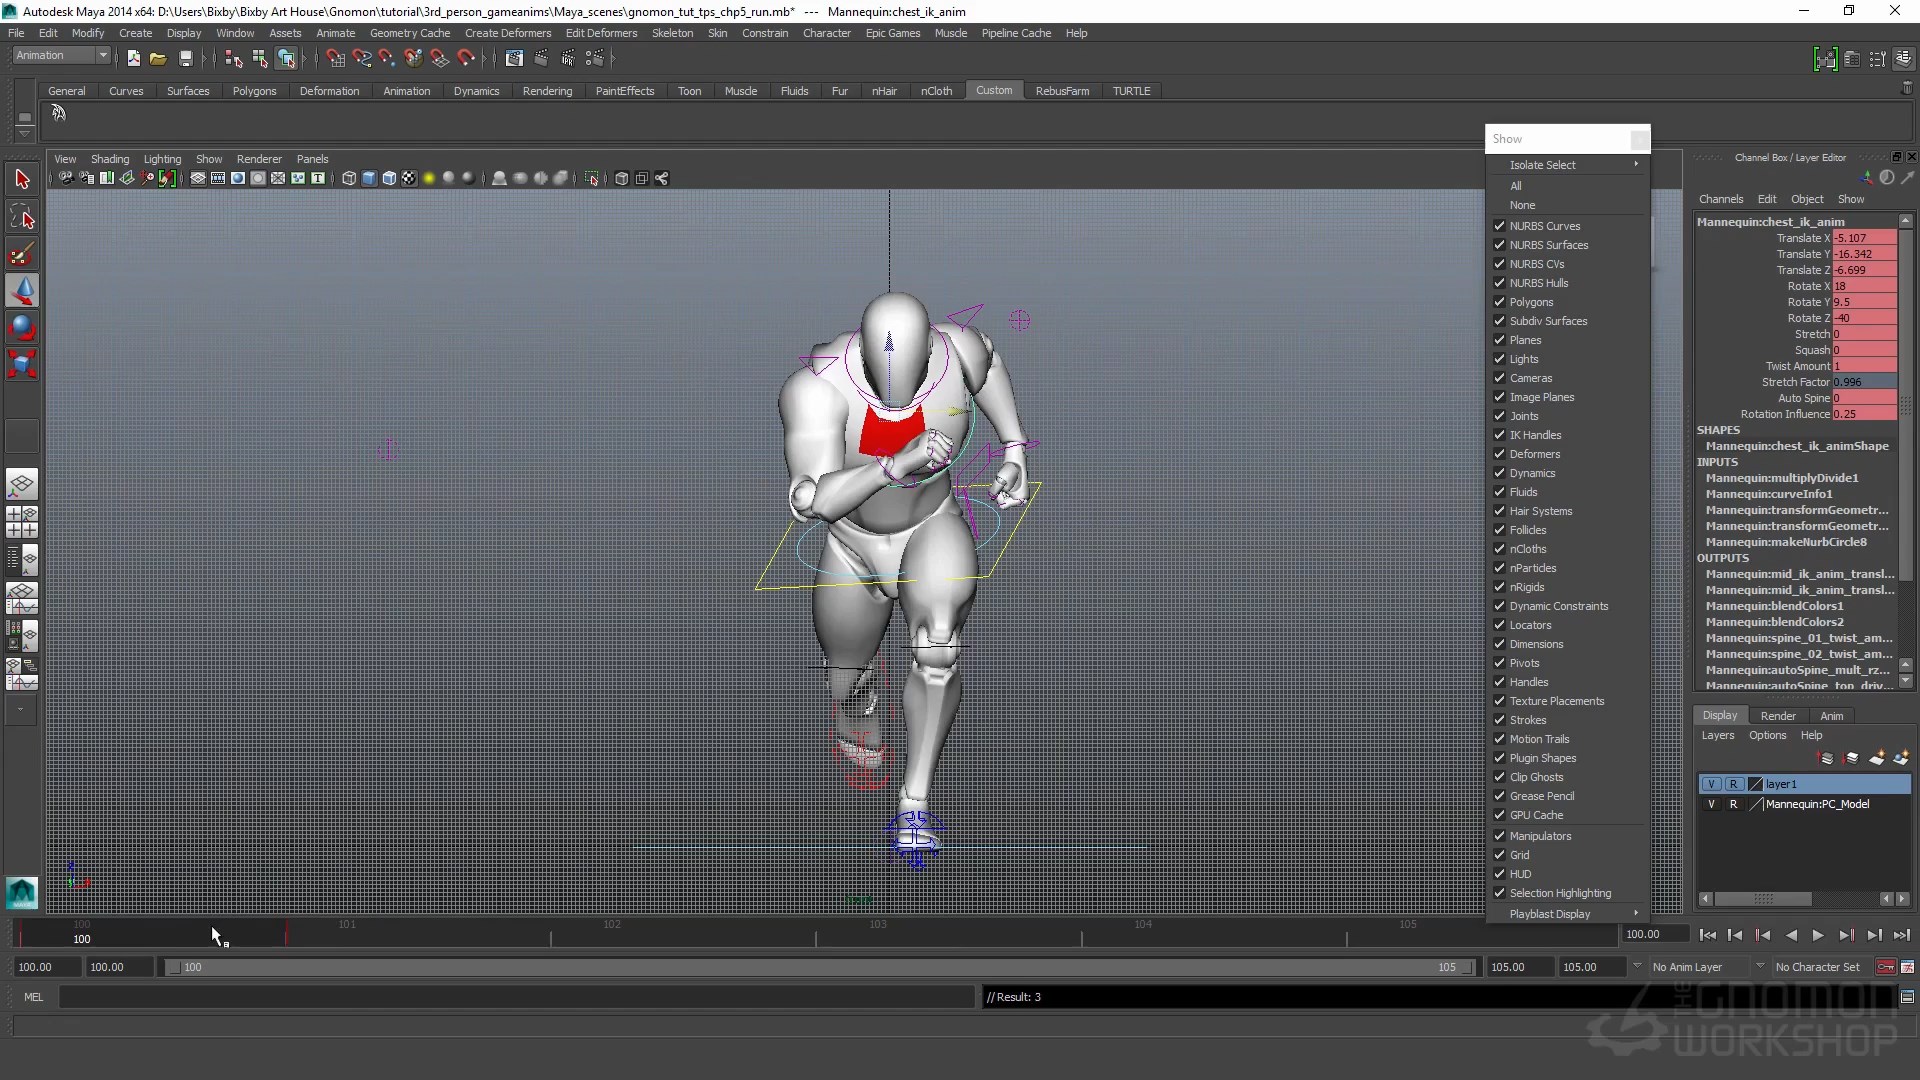Image resolution: width=1920 pixels, height=1080 pixels.
Task: Enable wireframe display cube icon
Action: (x=348, y=179)
